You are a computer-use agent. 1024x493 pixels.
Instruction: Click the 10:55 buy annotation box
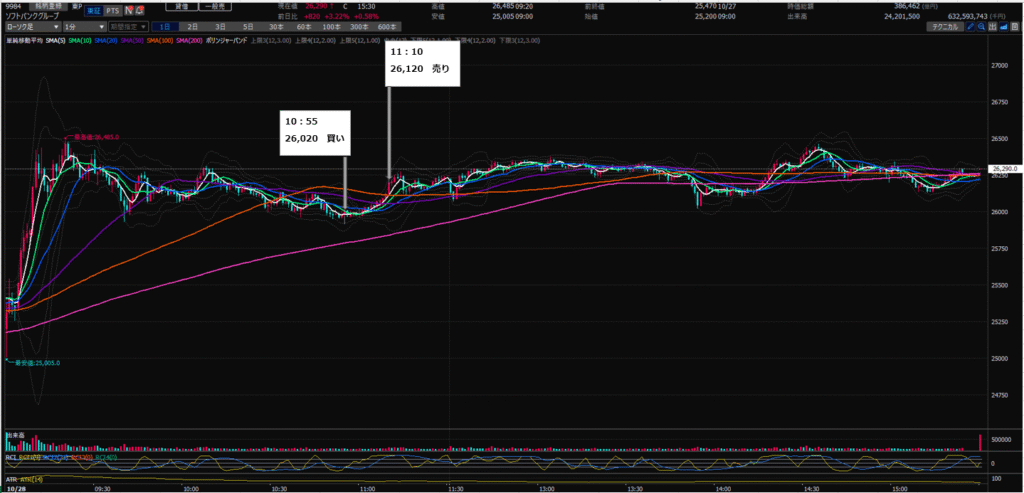tap(317, 129)
